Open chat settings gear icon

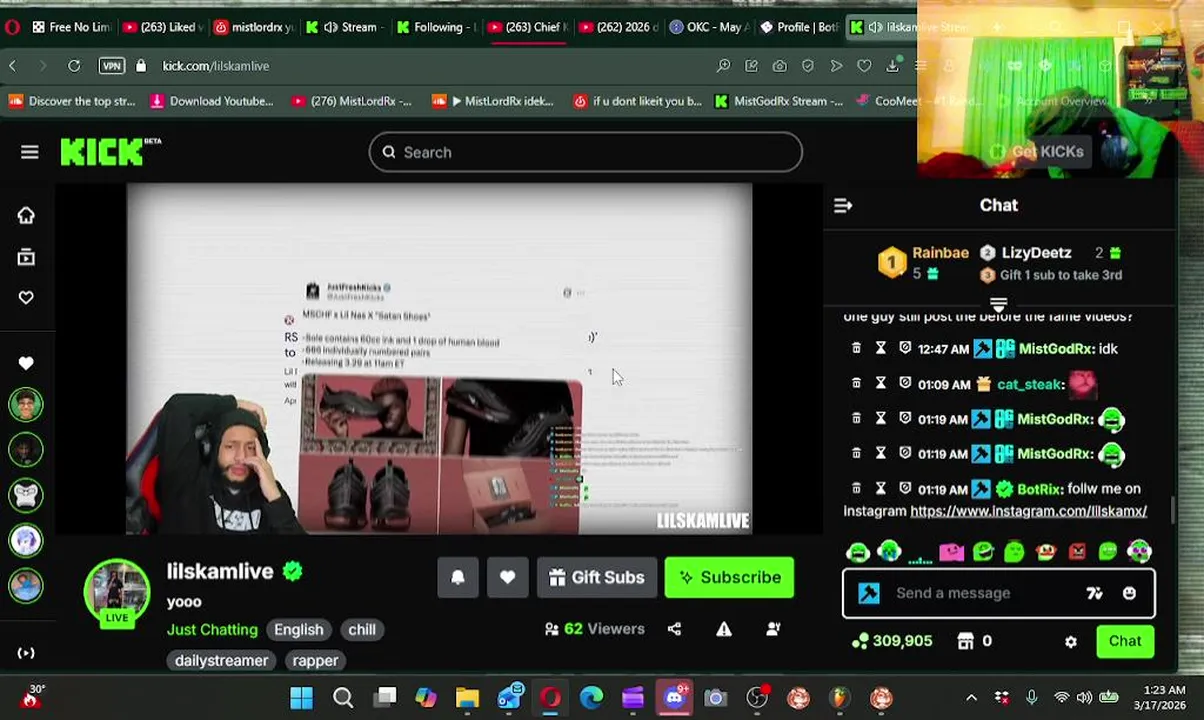coord(1071,642)
